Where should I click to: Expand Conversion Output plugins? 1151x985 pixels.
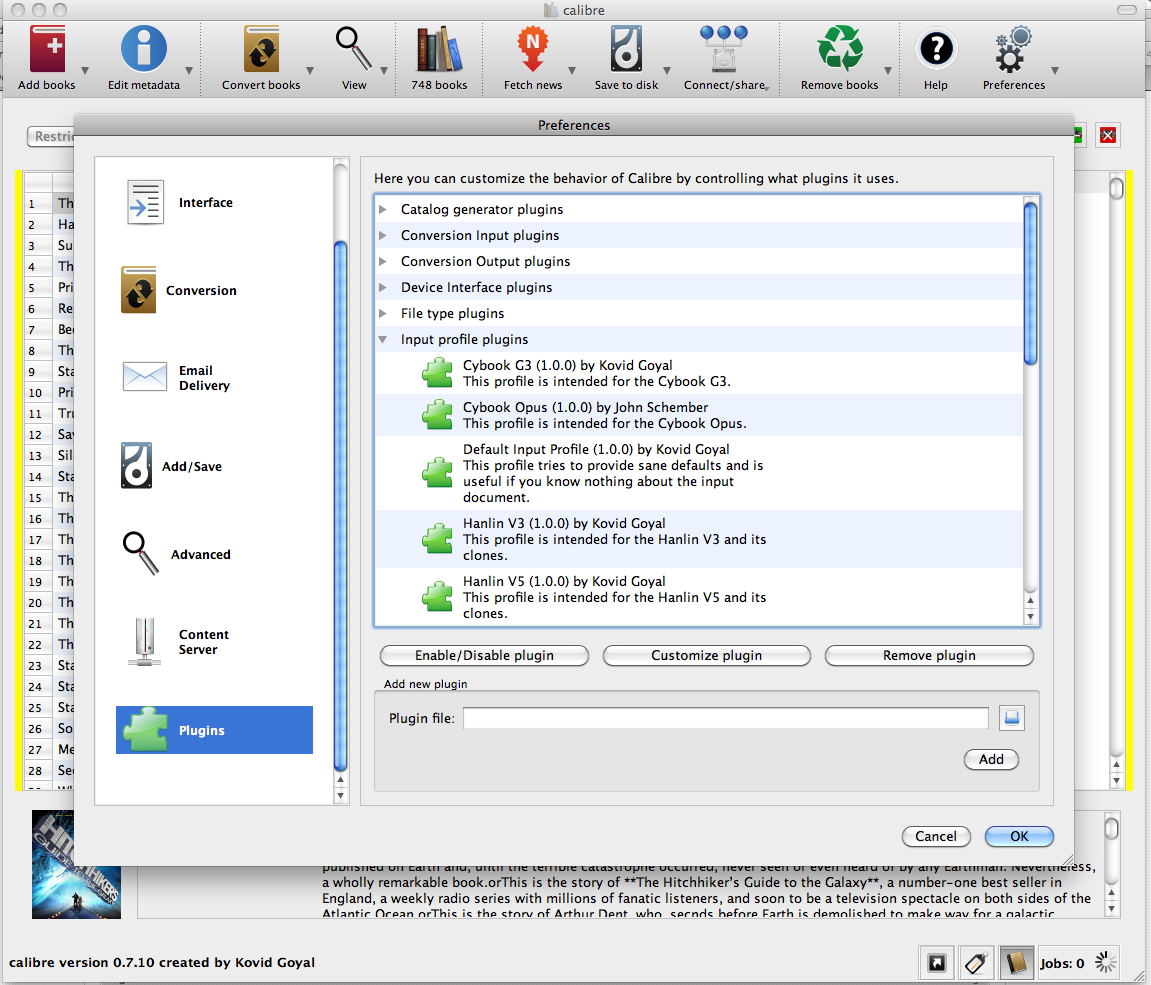click(x=382, y=261)
